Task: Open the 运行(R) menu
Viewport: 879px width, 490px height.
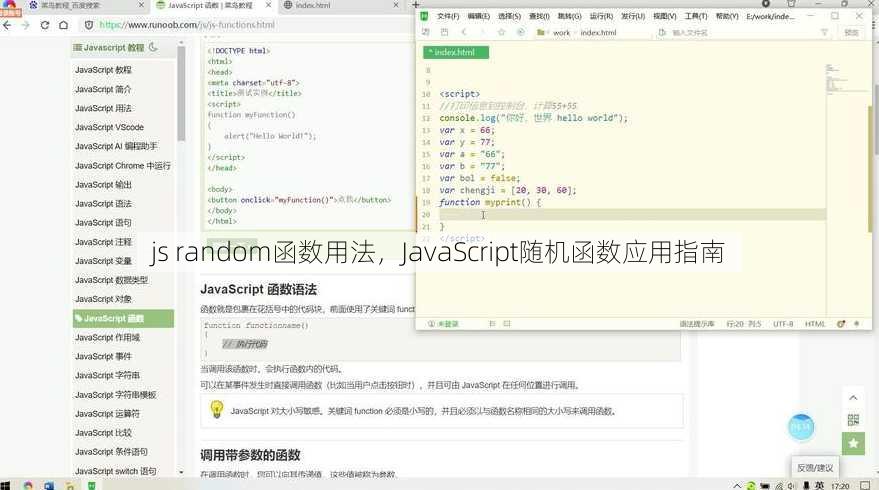Action: pos(601,16)
